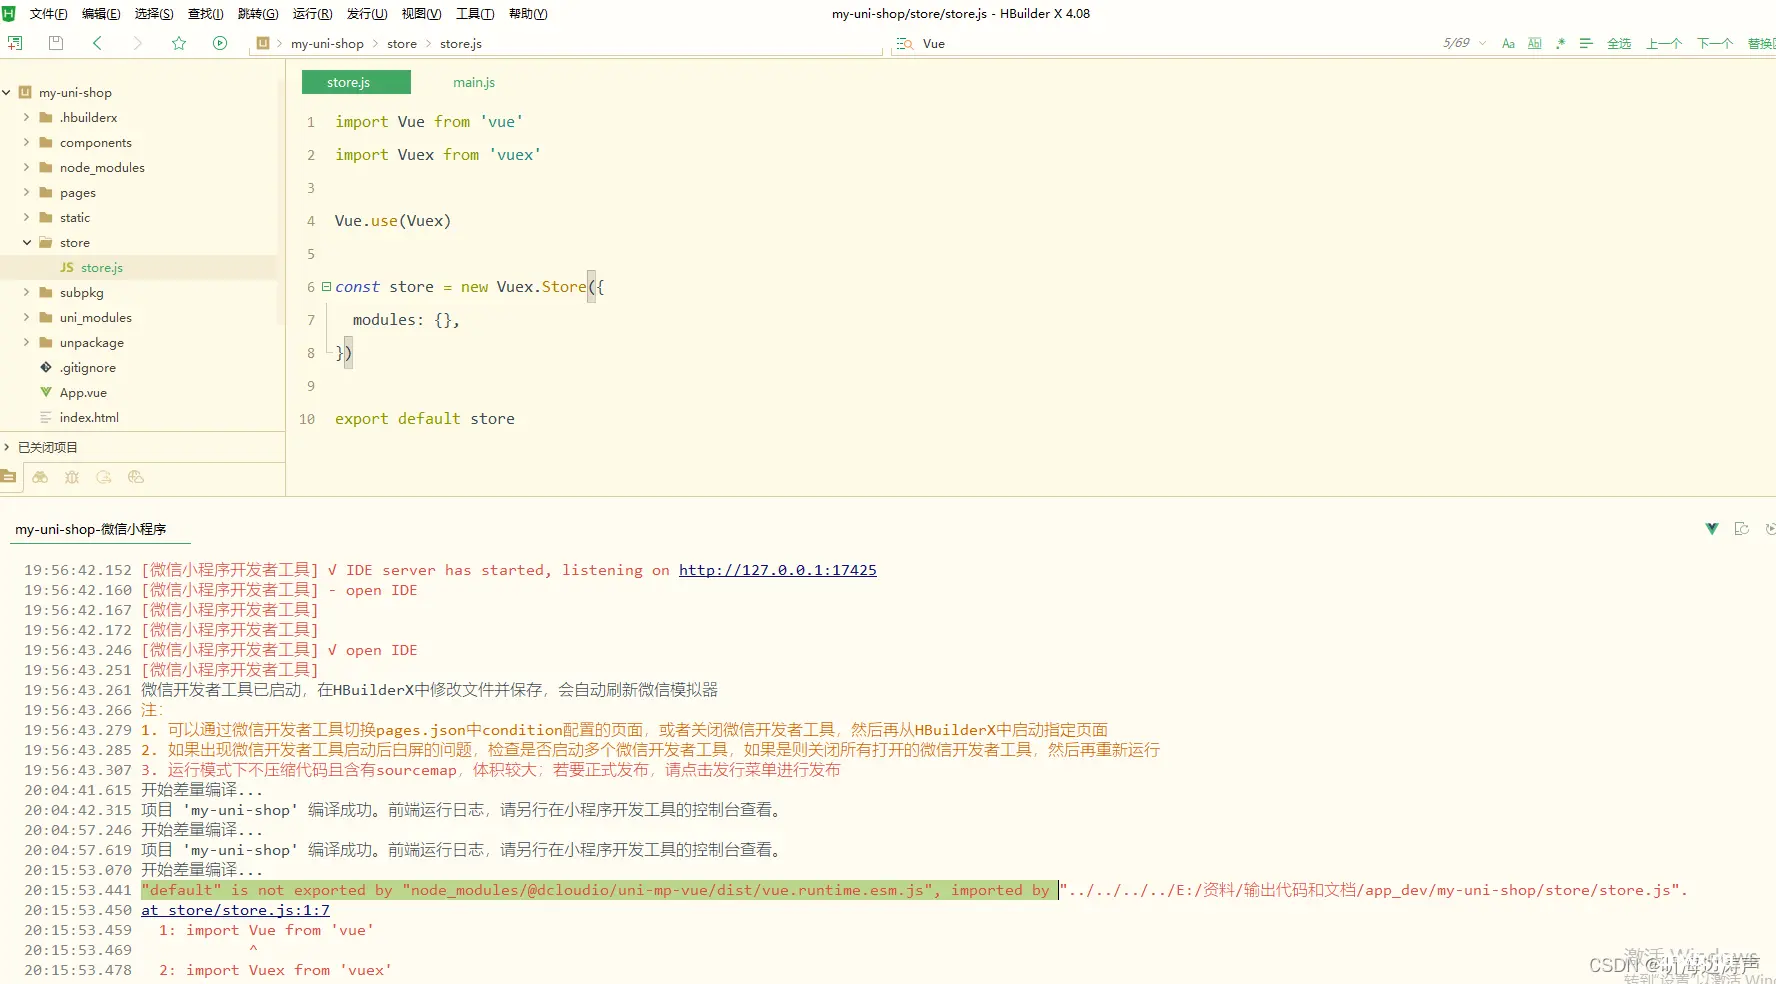The image size is (1776, 984).
Task: Switch to the store.js editor tab
Action: coord(356,82)
